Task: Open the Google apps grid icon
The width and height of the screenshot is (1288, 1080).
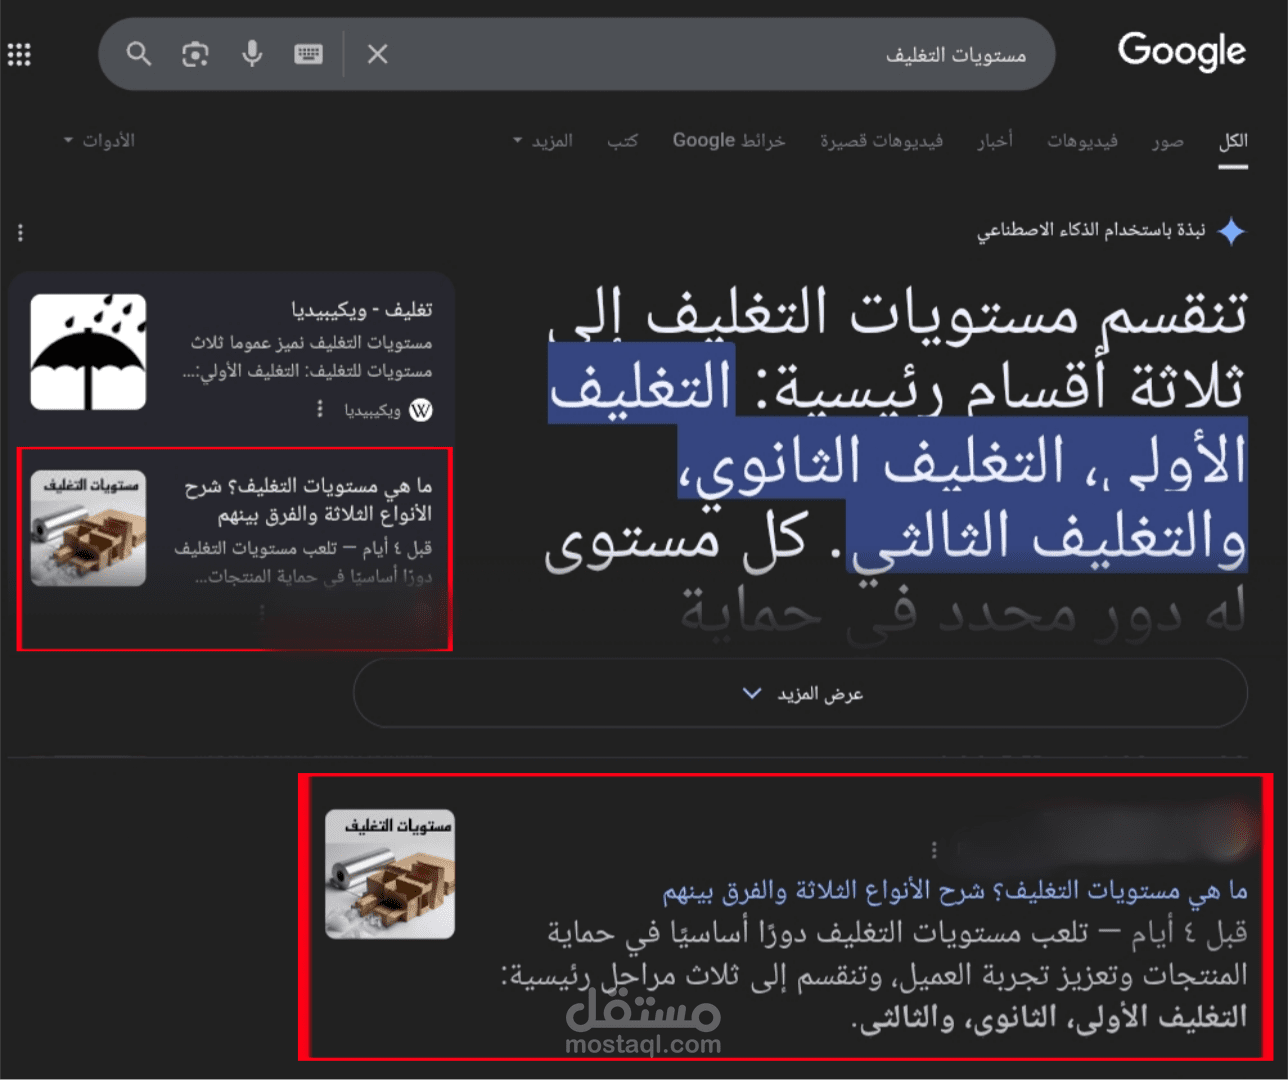Action: (19, 54)
